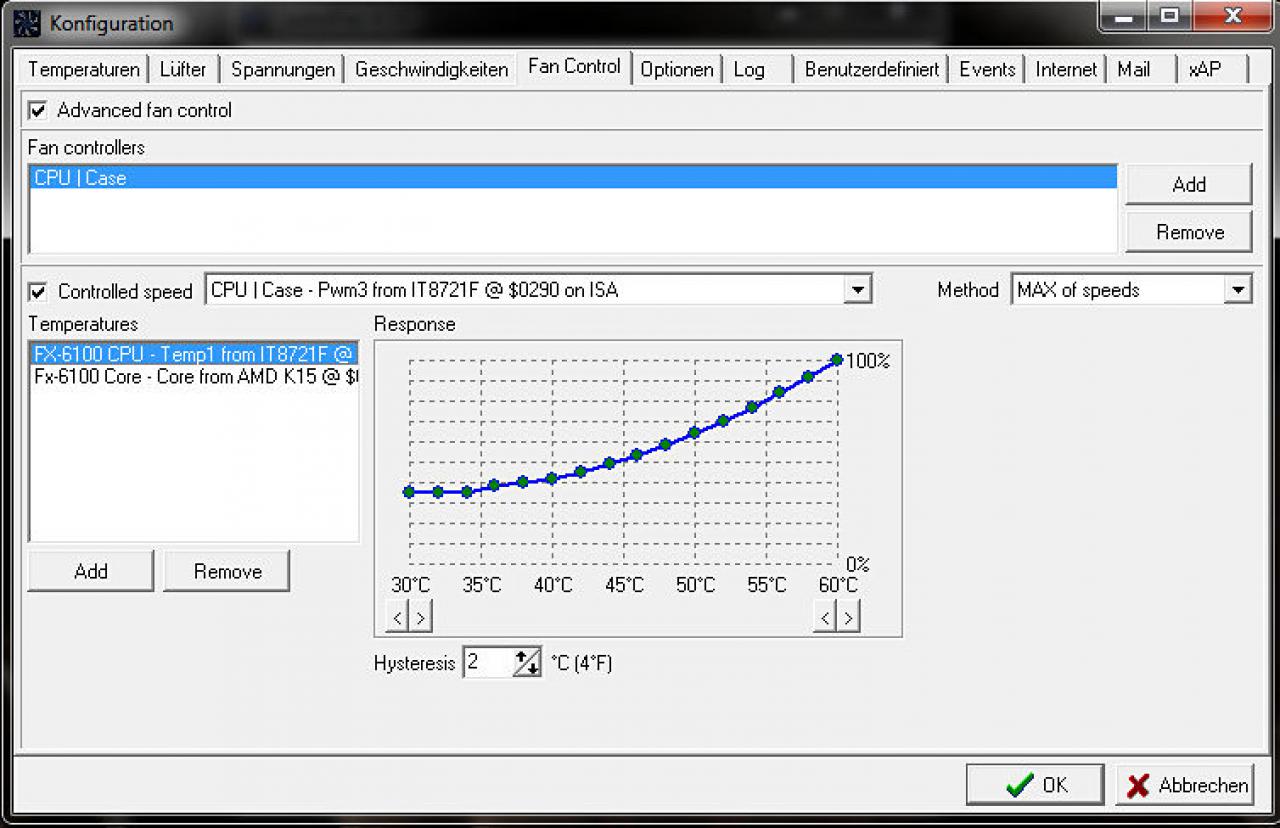Click right arrow under 30°C axis minimum
The height and width of the screenshot is (828, 1280).
pyautogui.click(x=420, y=618)
